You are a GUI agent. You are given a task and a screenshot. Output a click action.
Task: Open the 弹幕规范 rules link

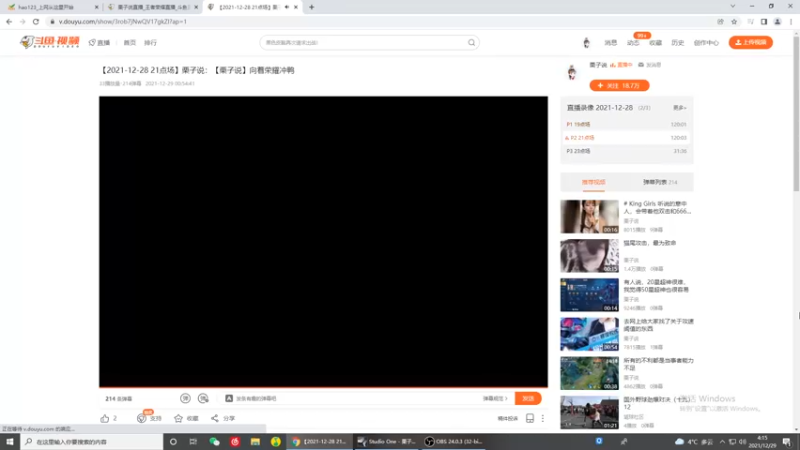(495, 398)
